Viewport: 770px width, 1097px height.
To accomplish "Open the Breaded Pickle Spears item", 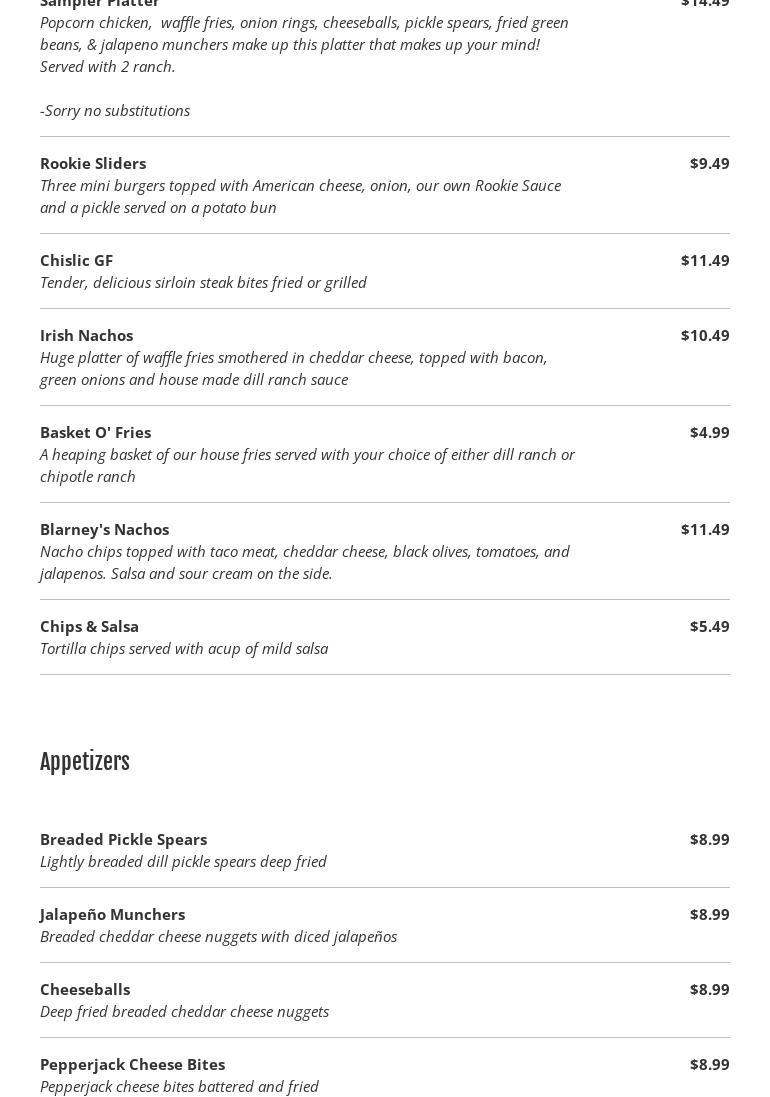I will 123,839.
